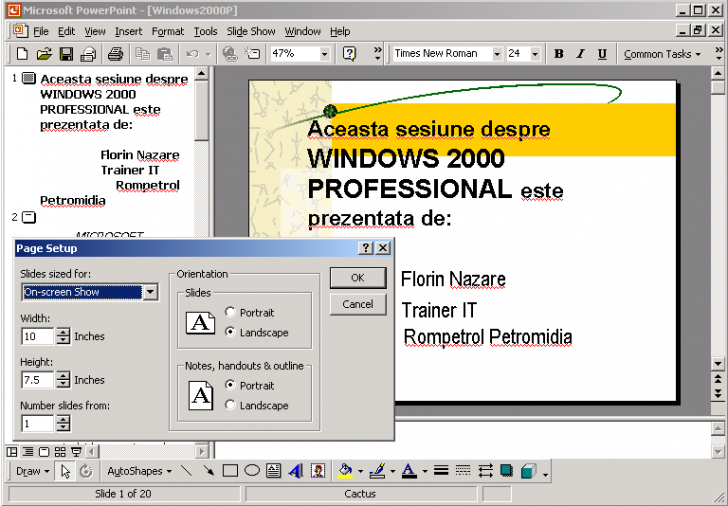Click the Open folder icon
Image resolution: width=728 pixels, height=506 pixels.
(x=44, y=54)
